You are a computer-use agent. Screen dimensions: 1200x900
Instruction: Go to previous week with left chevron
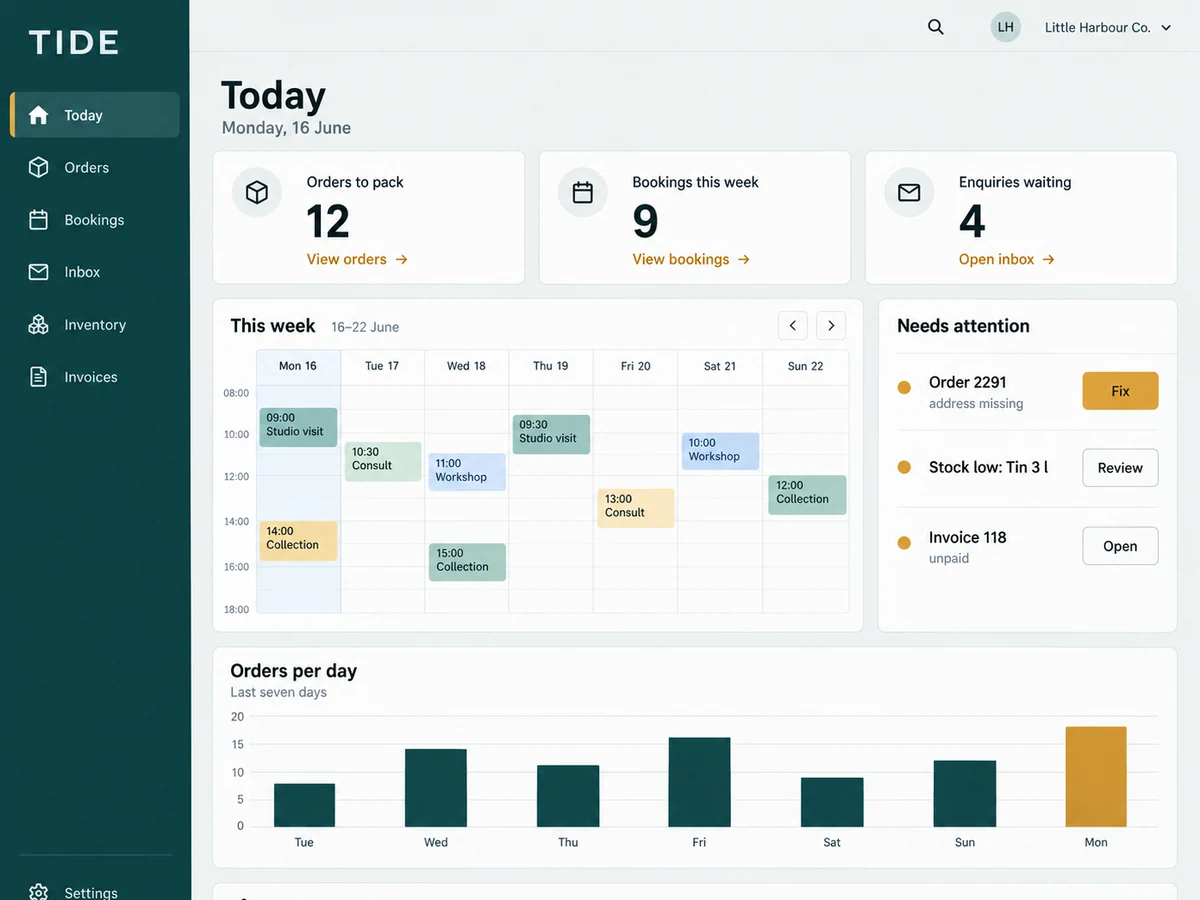click(x=793, y=325)
